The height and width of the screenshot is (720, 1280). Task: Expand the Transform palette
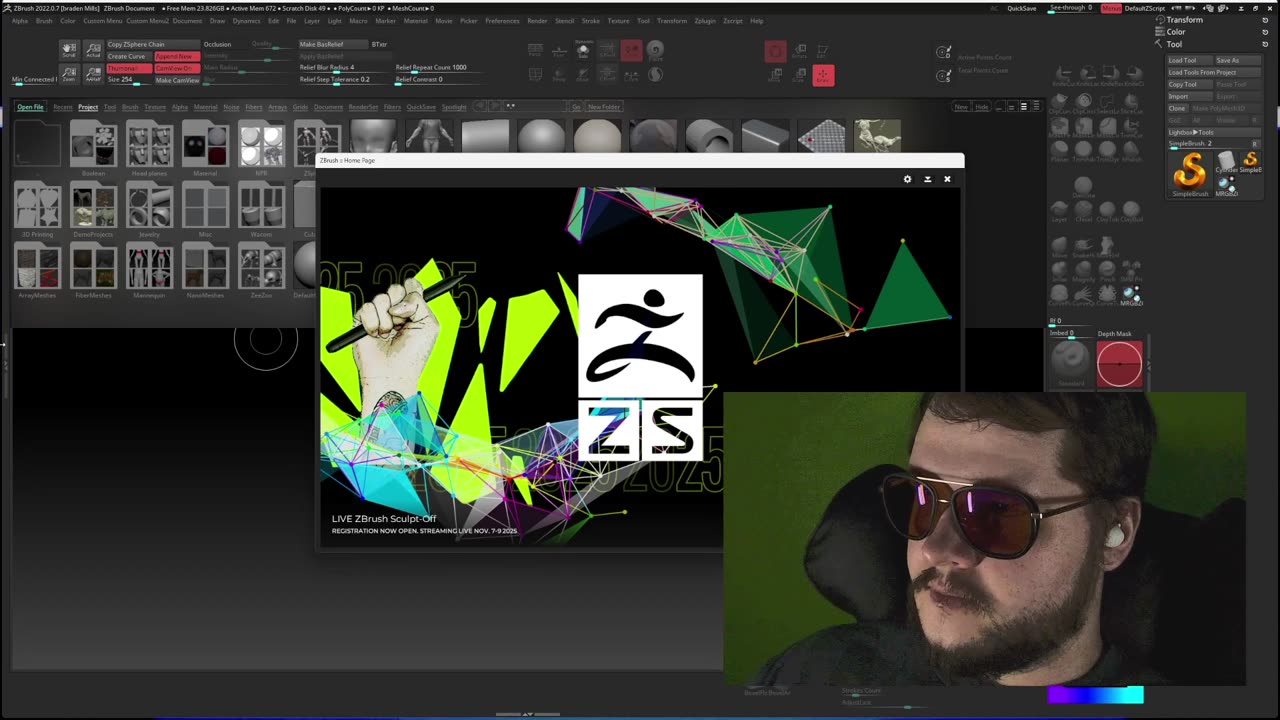pos(1184,20)
